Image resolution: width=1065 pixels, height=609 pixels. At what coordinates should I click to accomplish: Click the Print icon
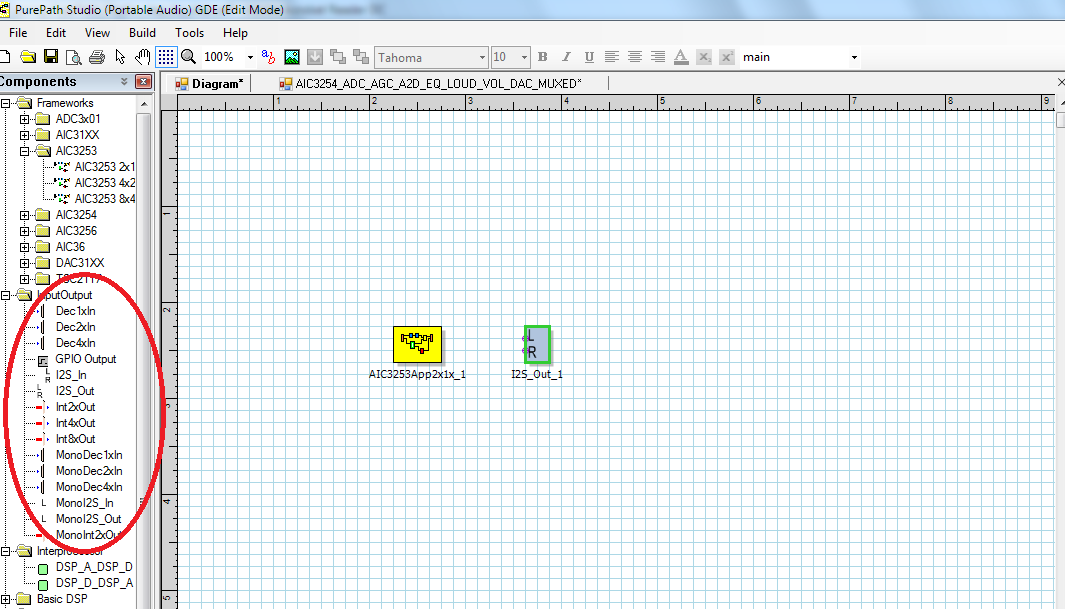click(x=97, y=57)
